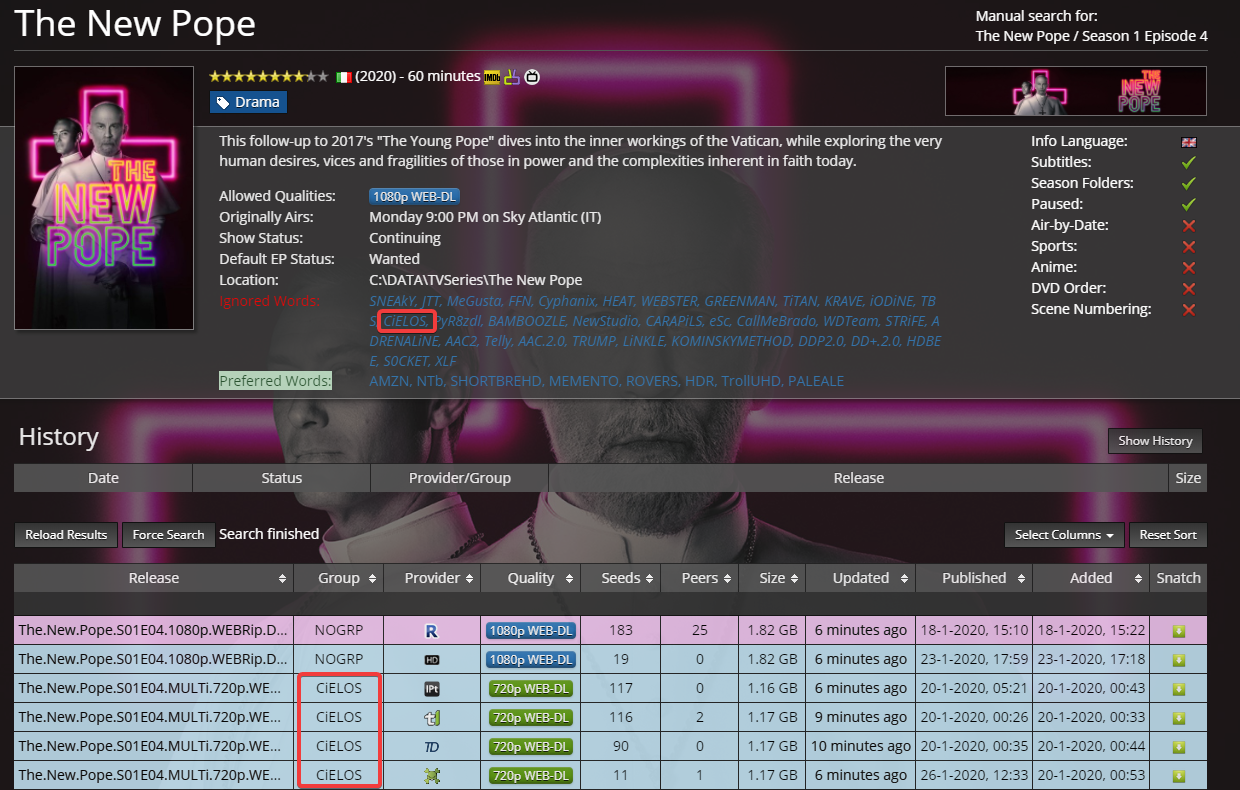The image size is (1240, 790).
Task: Click the Drama genre tag
Action: coord(248,102)
